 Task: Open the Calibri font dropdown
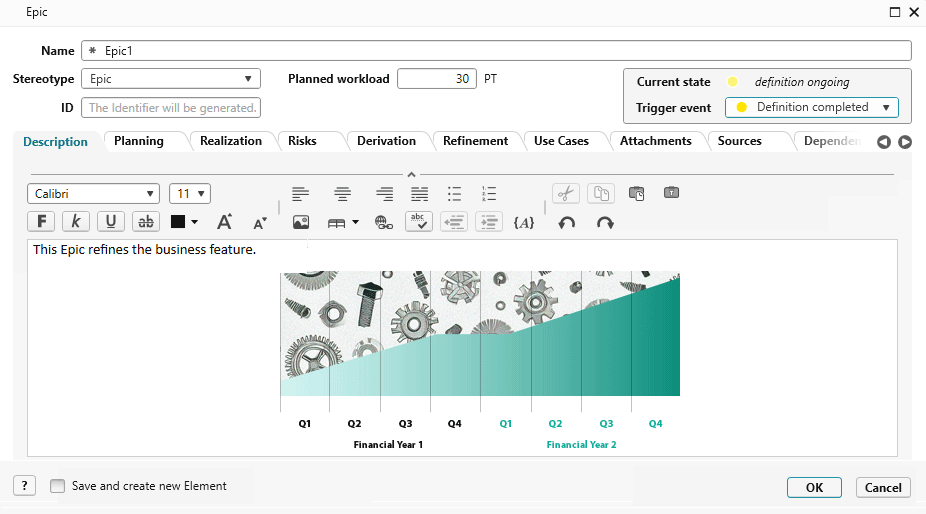pyautogui.click(x=93, y=194)
